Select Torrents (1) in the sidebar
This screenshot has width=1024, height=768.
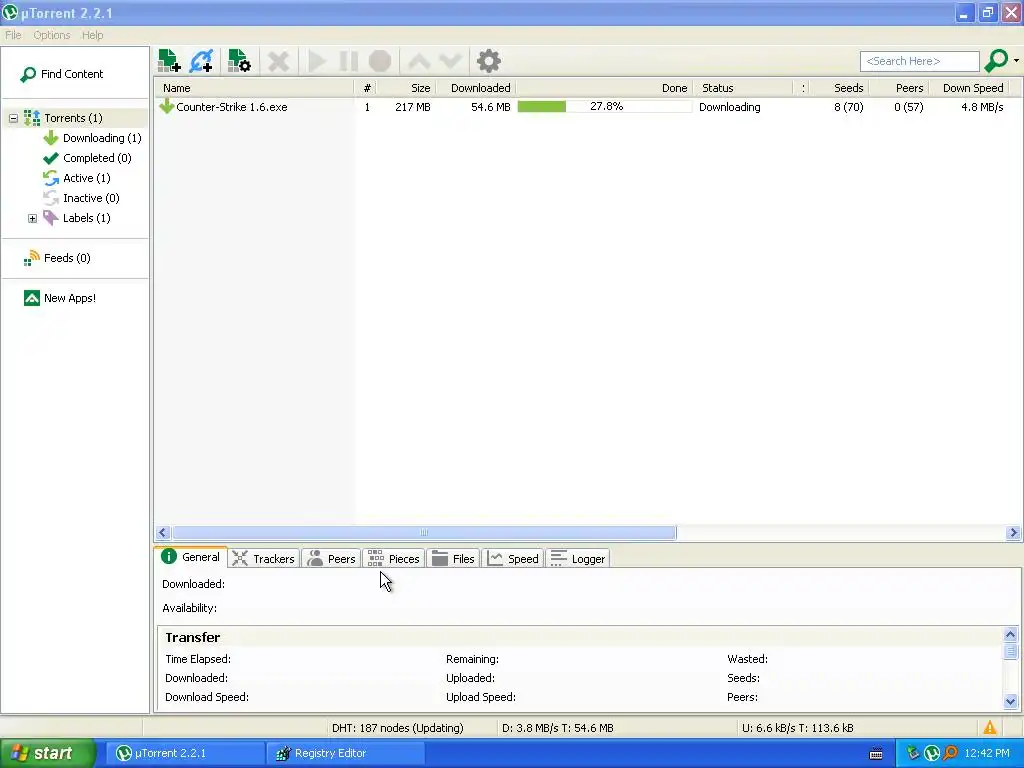[73, 118]
